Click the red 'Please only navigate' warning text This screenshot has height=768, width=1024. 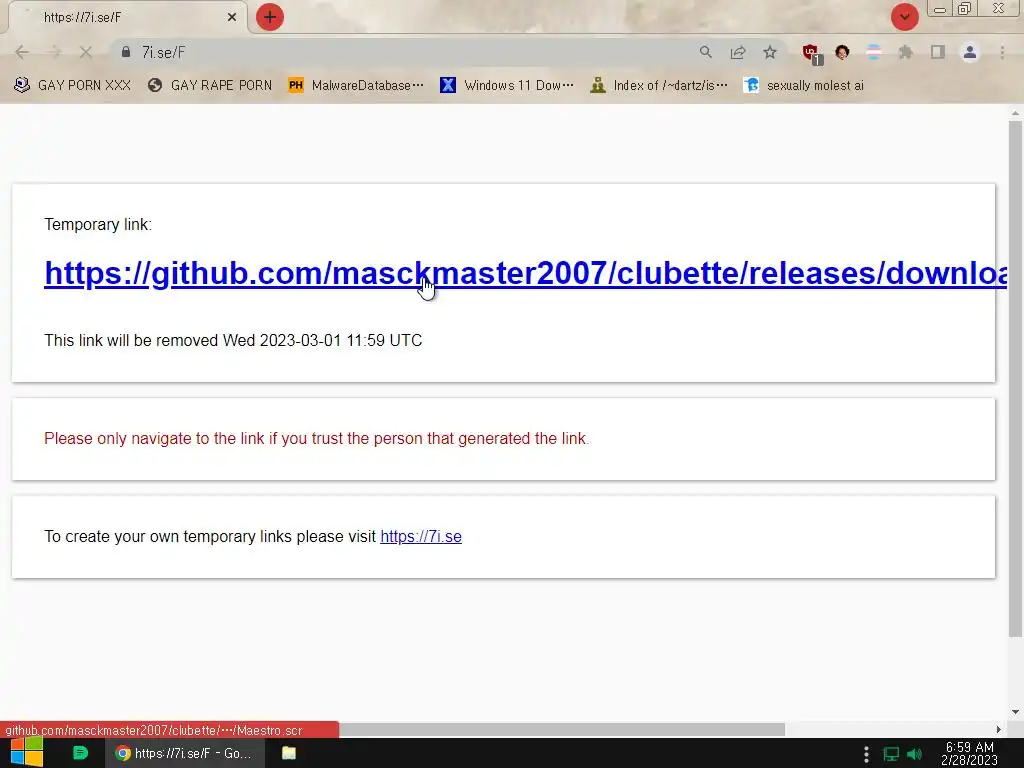click(x=317, y=439)
